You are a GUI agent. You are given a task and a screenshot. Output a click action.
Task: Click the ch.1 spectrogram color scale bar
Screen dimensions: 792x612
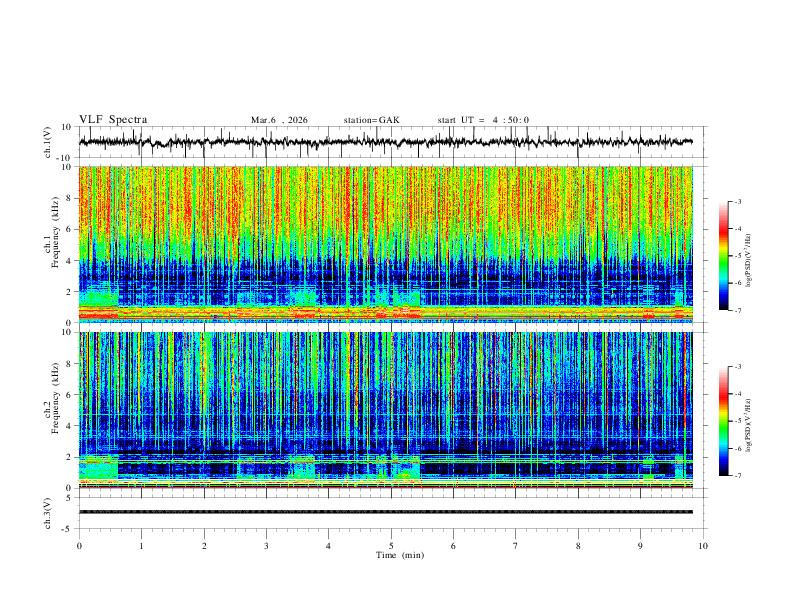(723, 255)
